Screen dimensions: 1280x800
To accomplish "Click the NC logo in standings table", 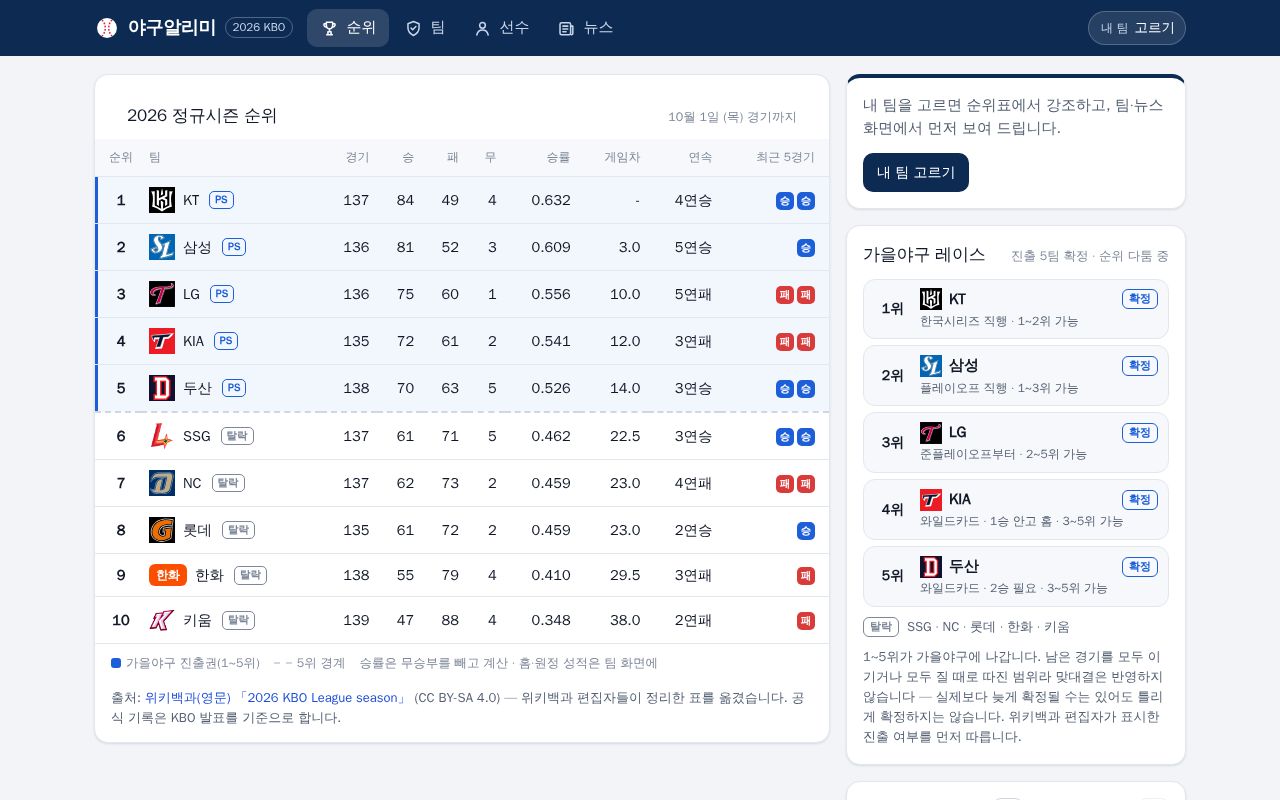I will click(x=162, y=483).
